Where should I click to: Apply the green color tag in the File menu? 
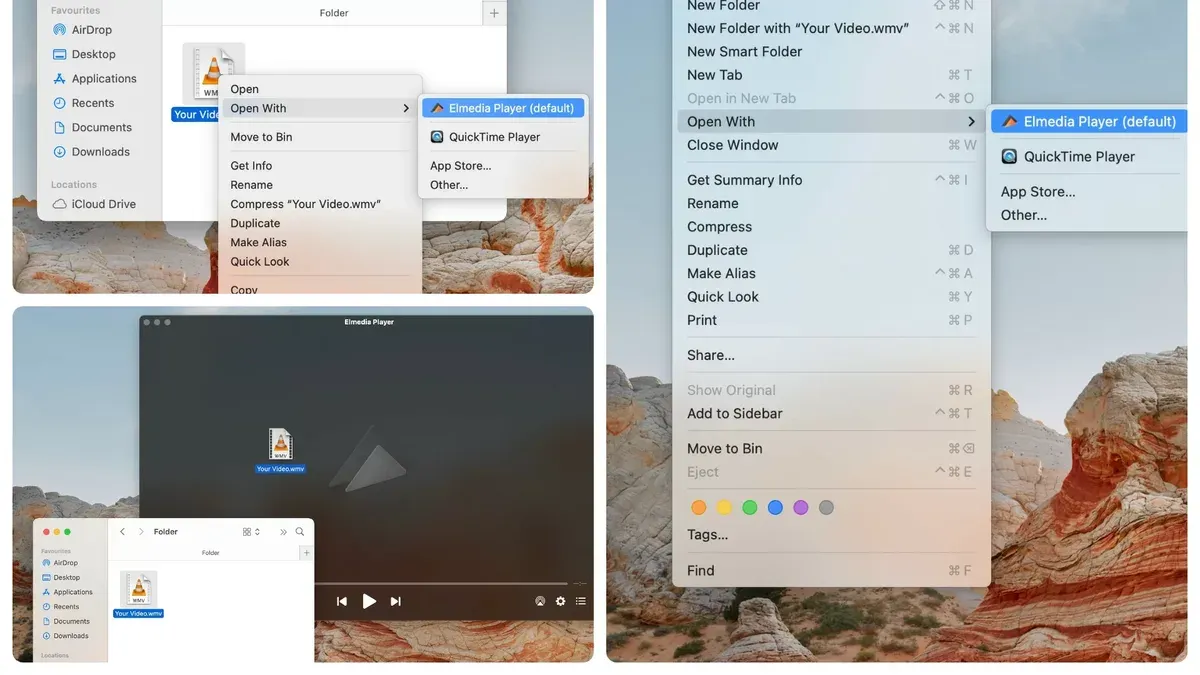[x=750, y=508]
